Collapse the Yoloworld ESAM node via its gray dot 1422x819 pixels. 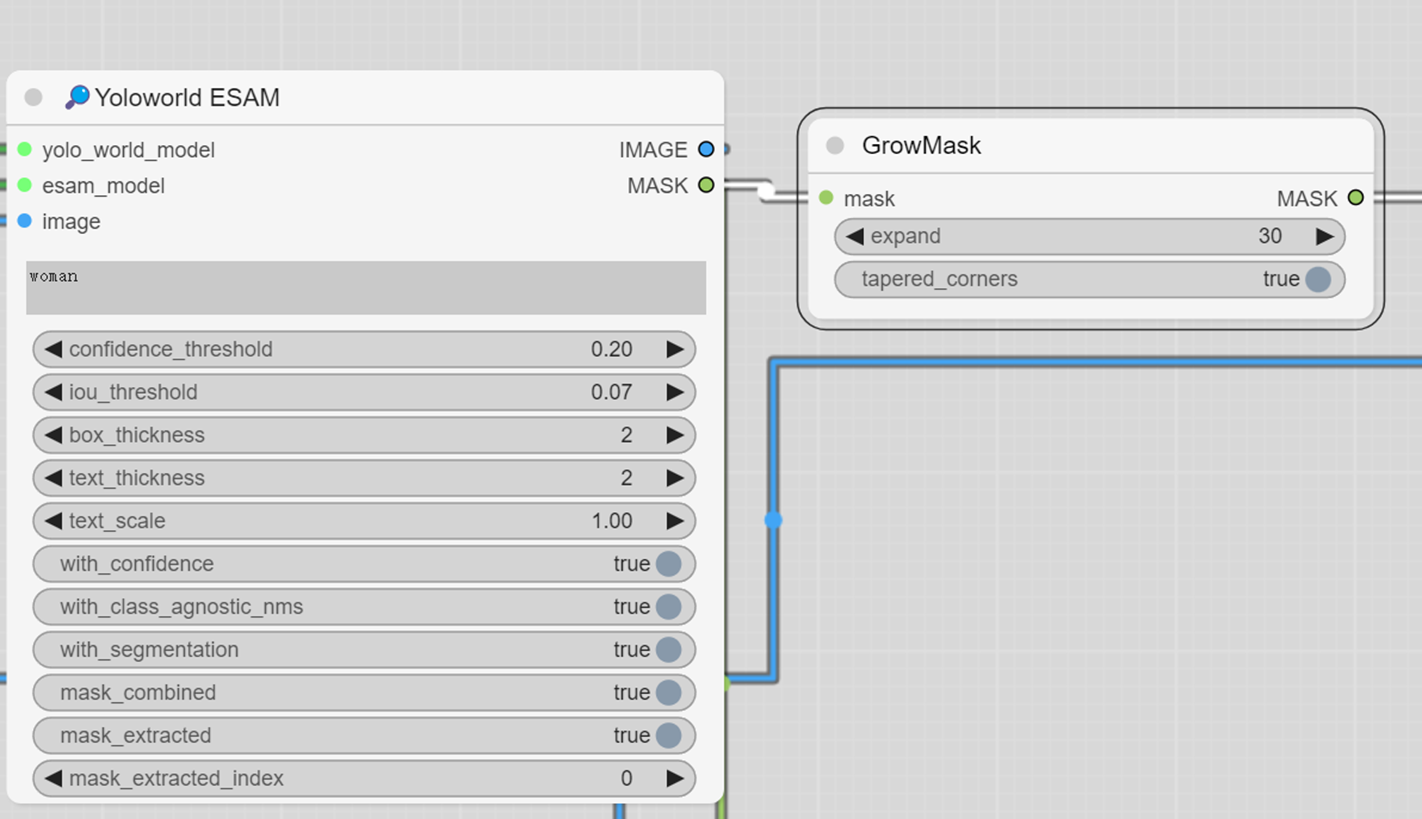[34, 97]
